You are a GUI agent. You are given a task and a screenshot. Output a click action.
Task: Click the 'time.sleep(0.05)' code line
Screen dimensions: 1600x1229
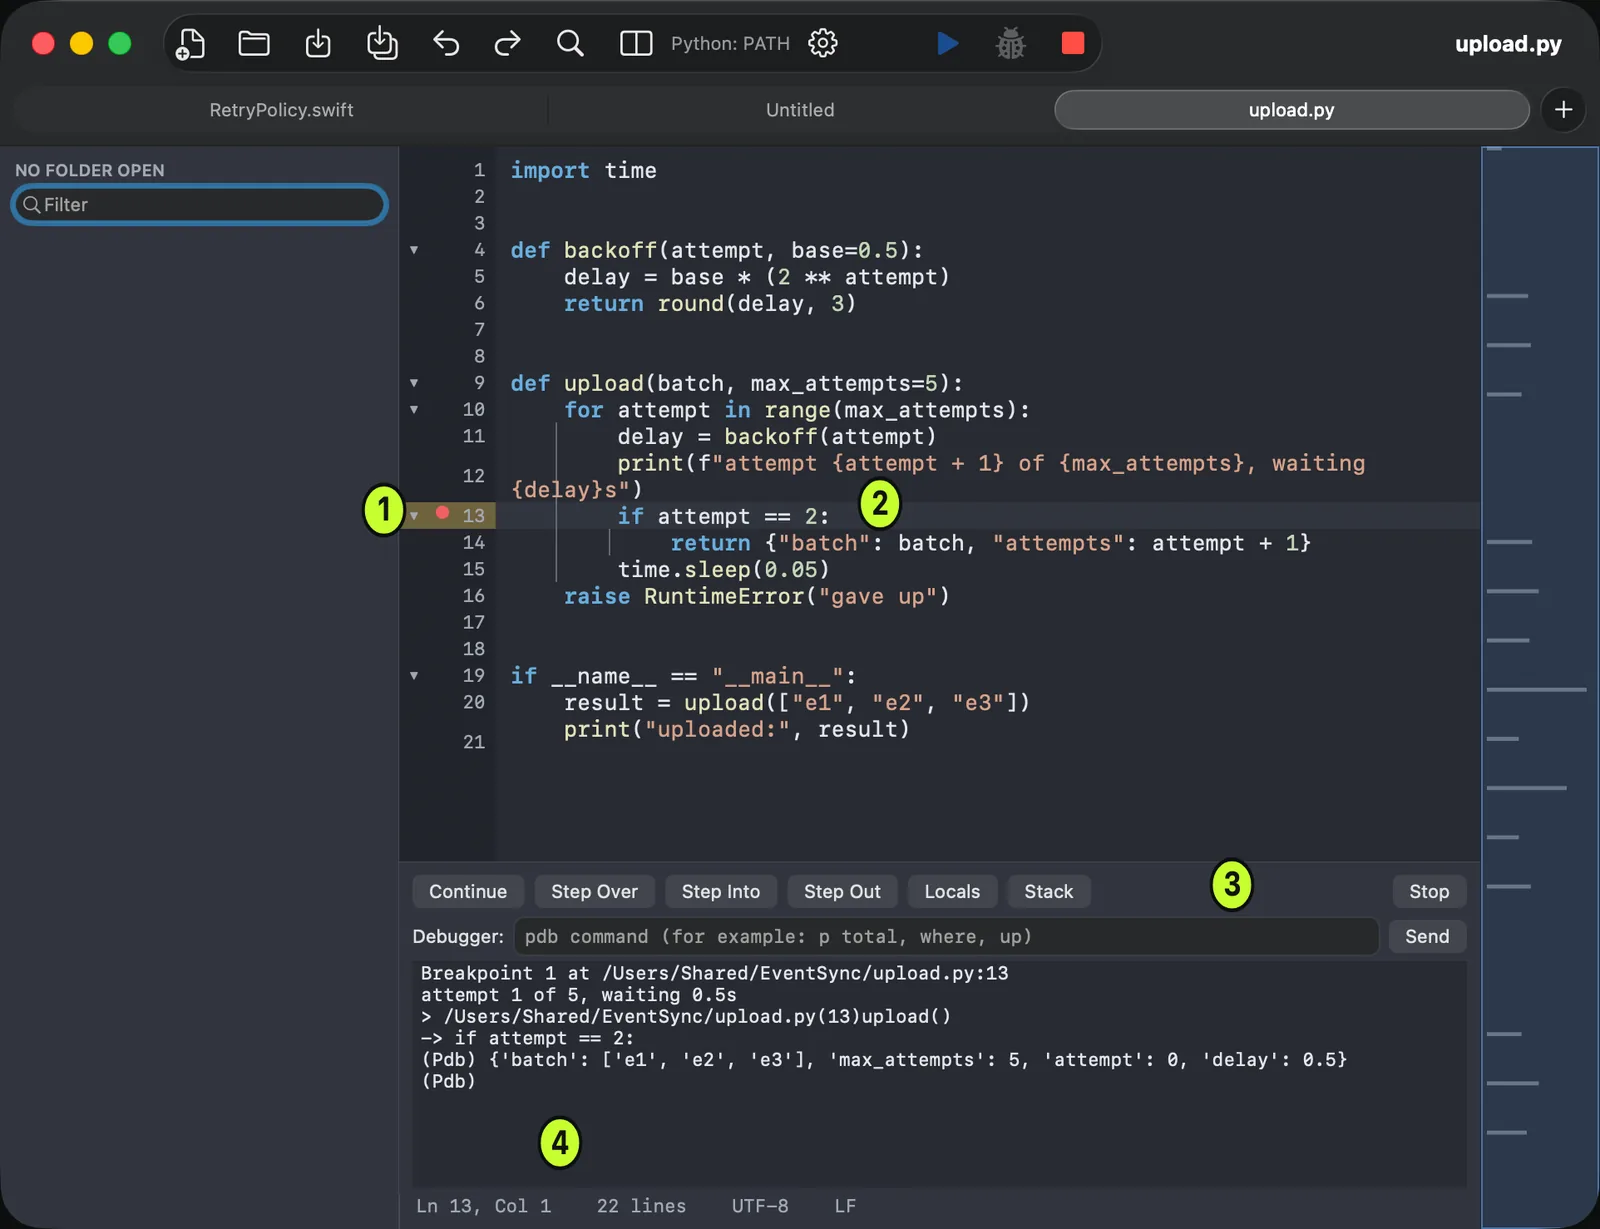click(723, 570)
